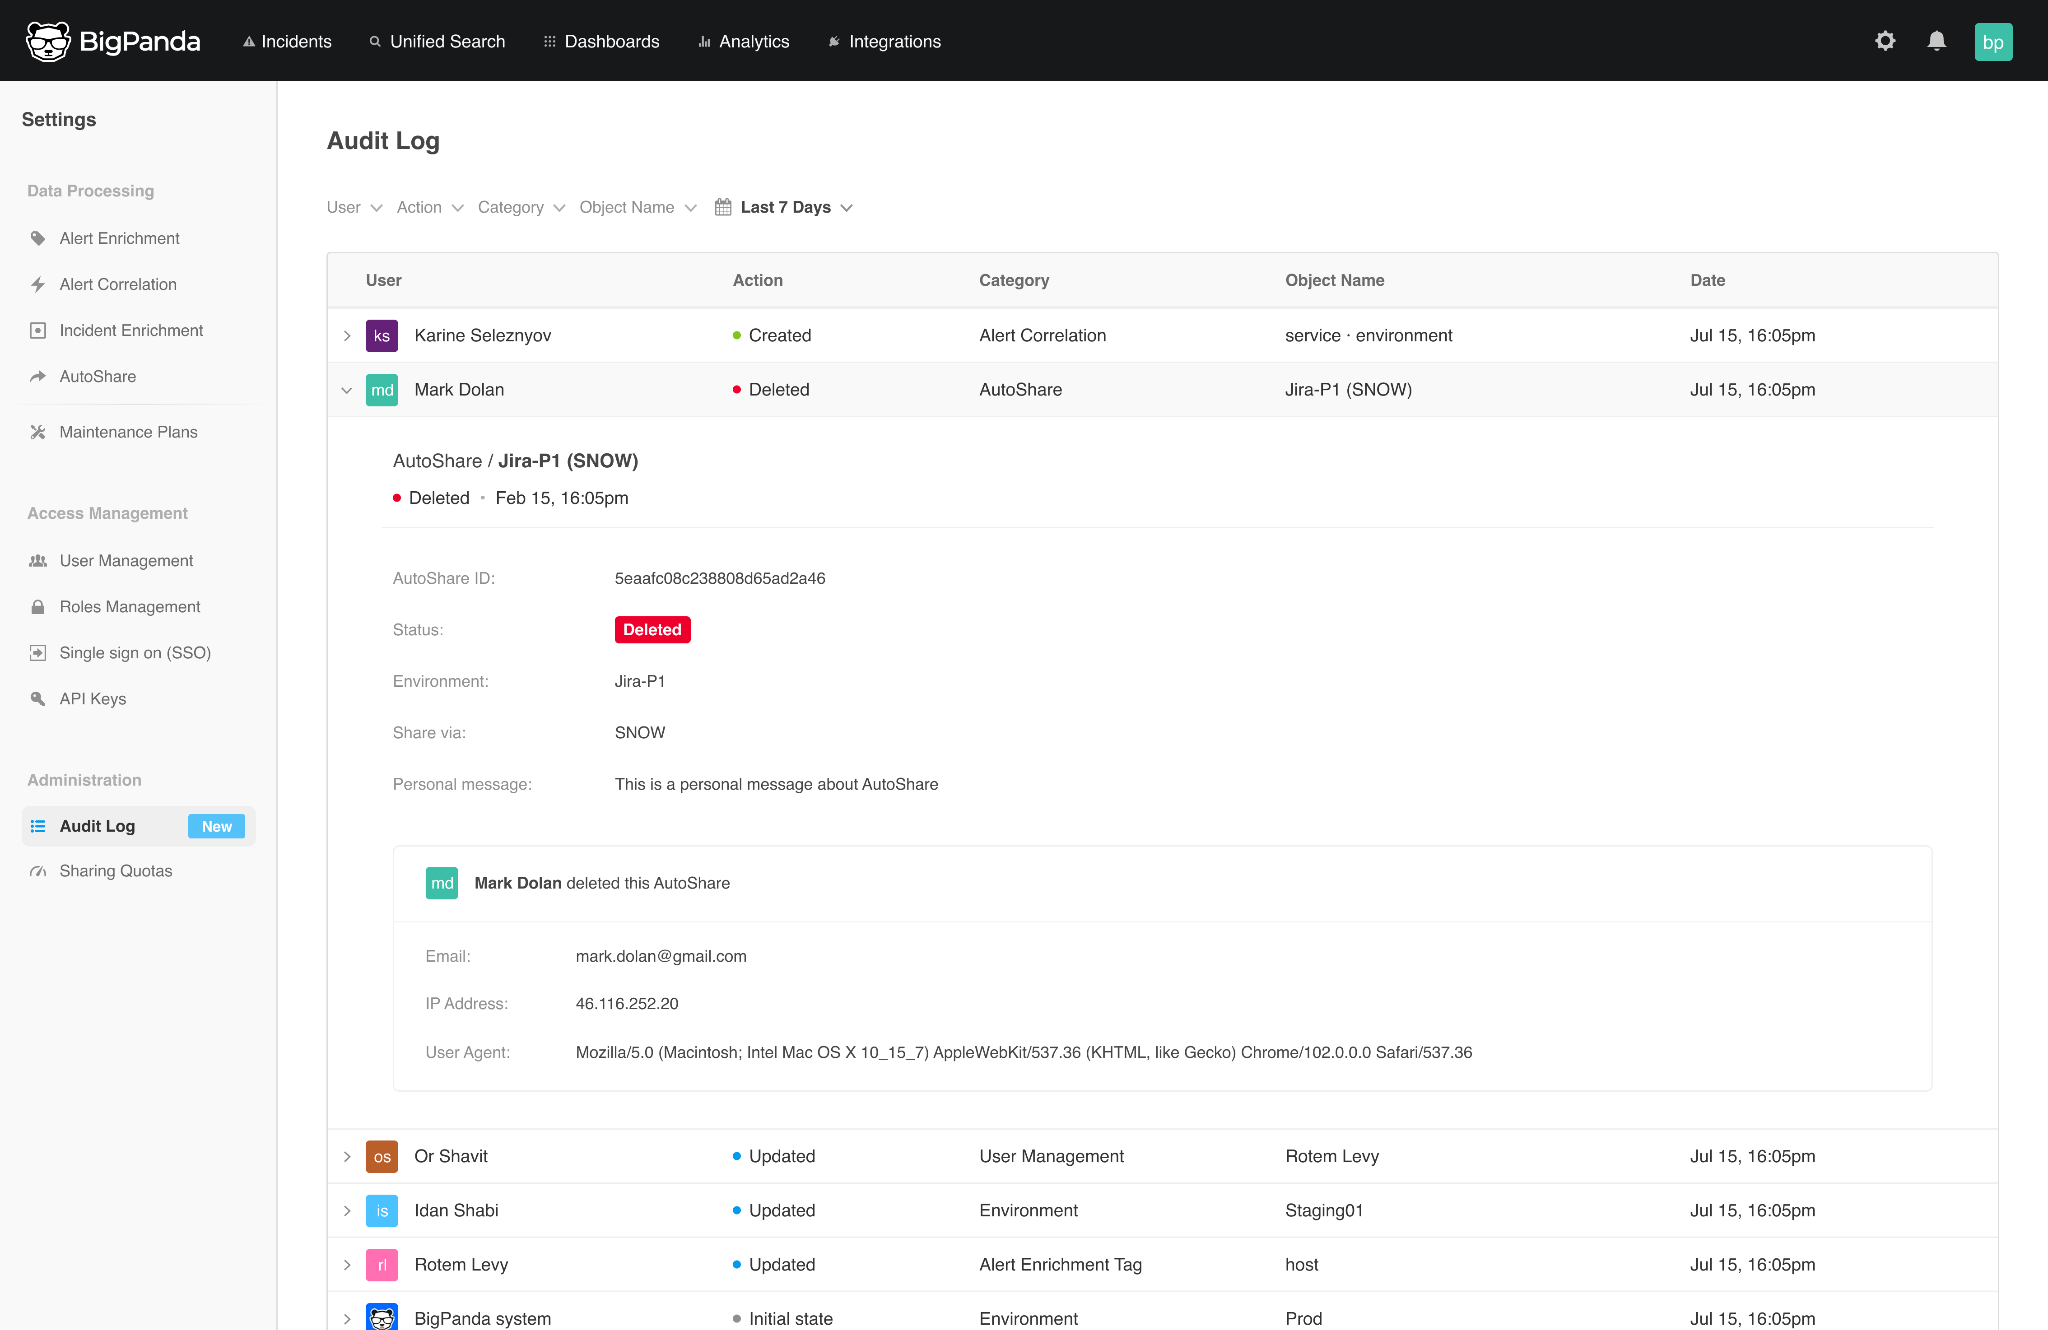Viewport: 2048px width, 1330px height.
Task: Click the Roles Management lock icon
Action: pos(38,607)
